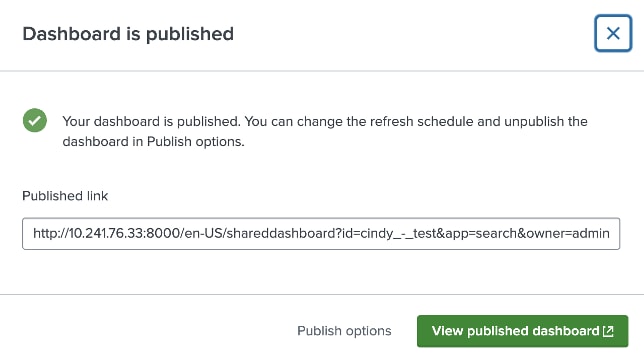Click the dashboard is published confirmation message
Viewport: 644px width, 362px height.
tap(325, 131)
